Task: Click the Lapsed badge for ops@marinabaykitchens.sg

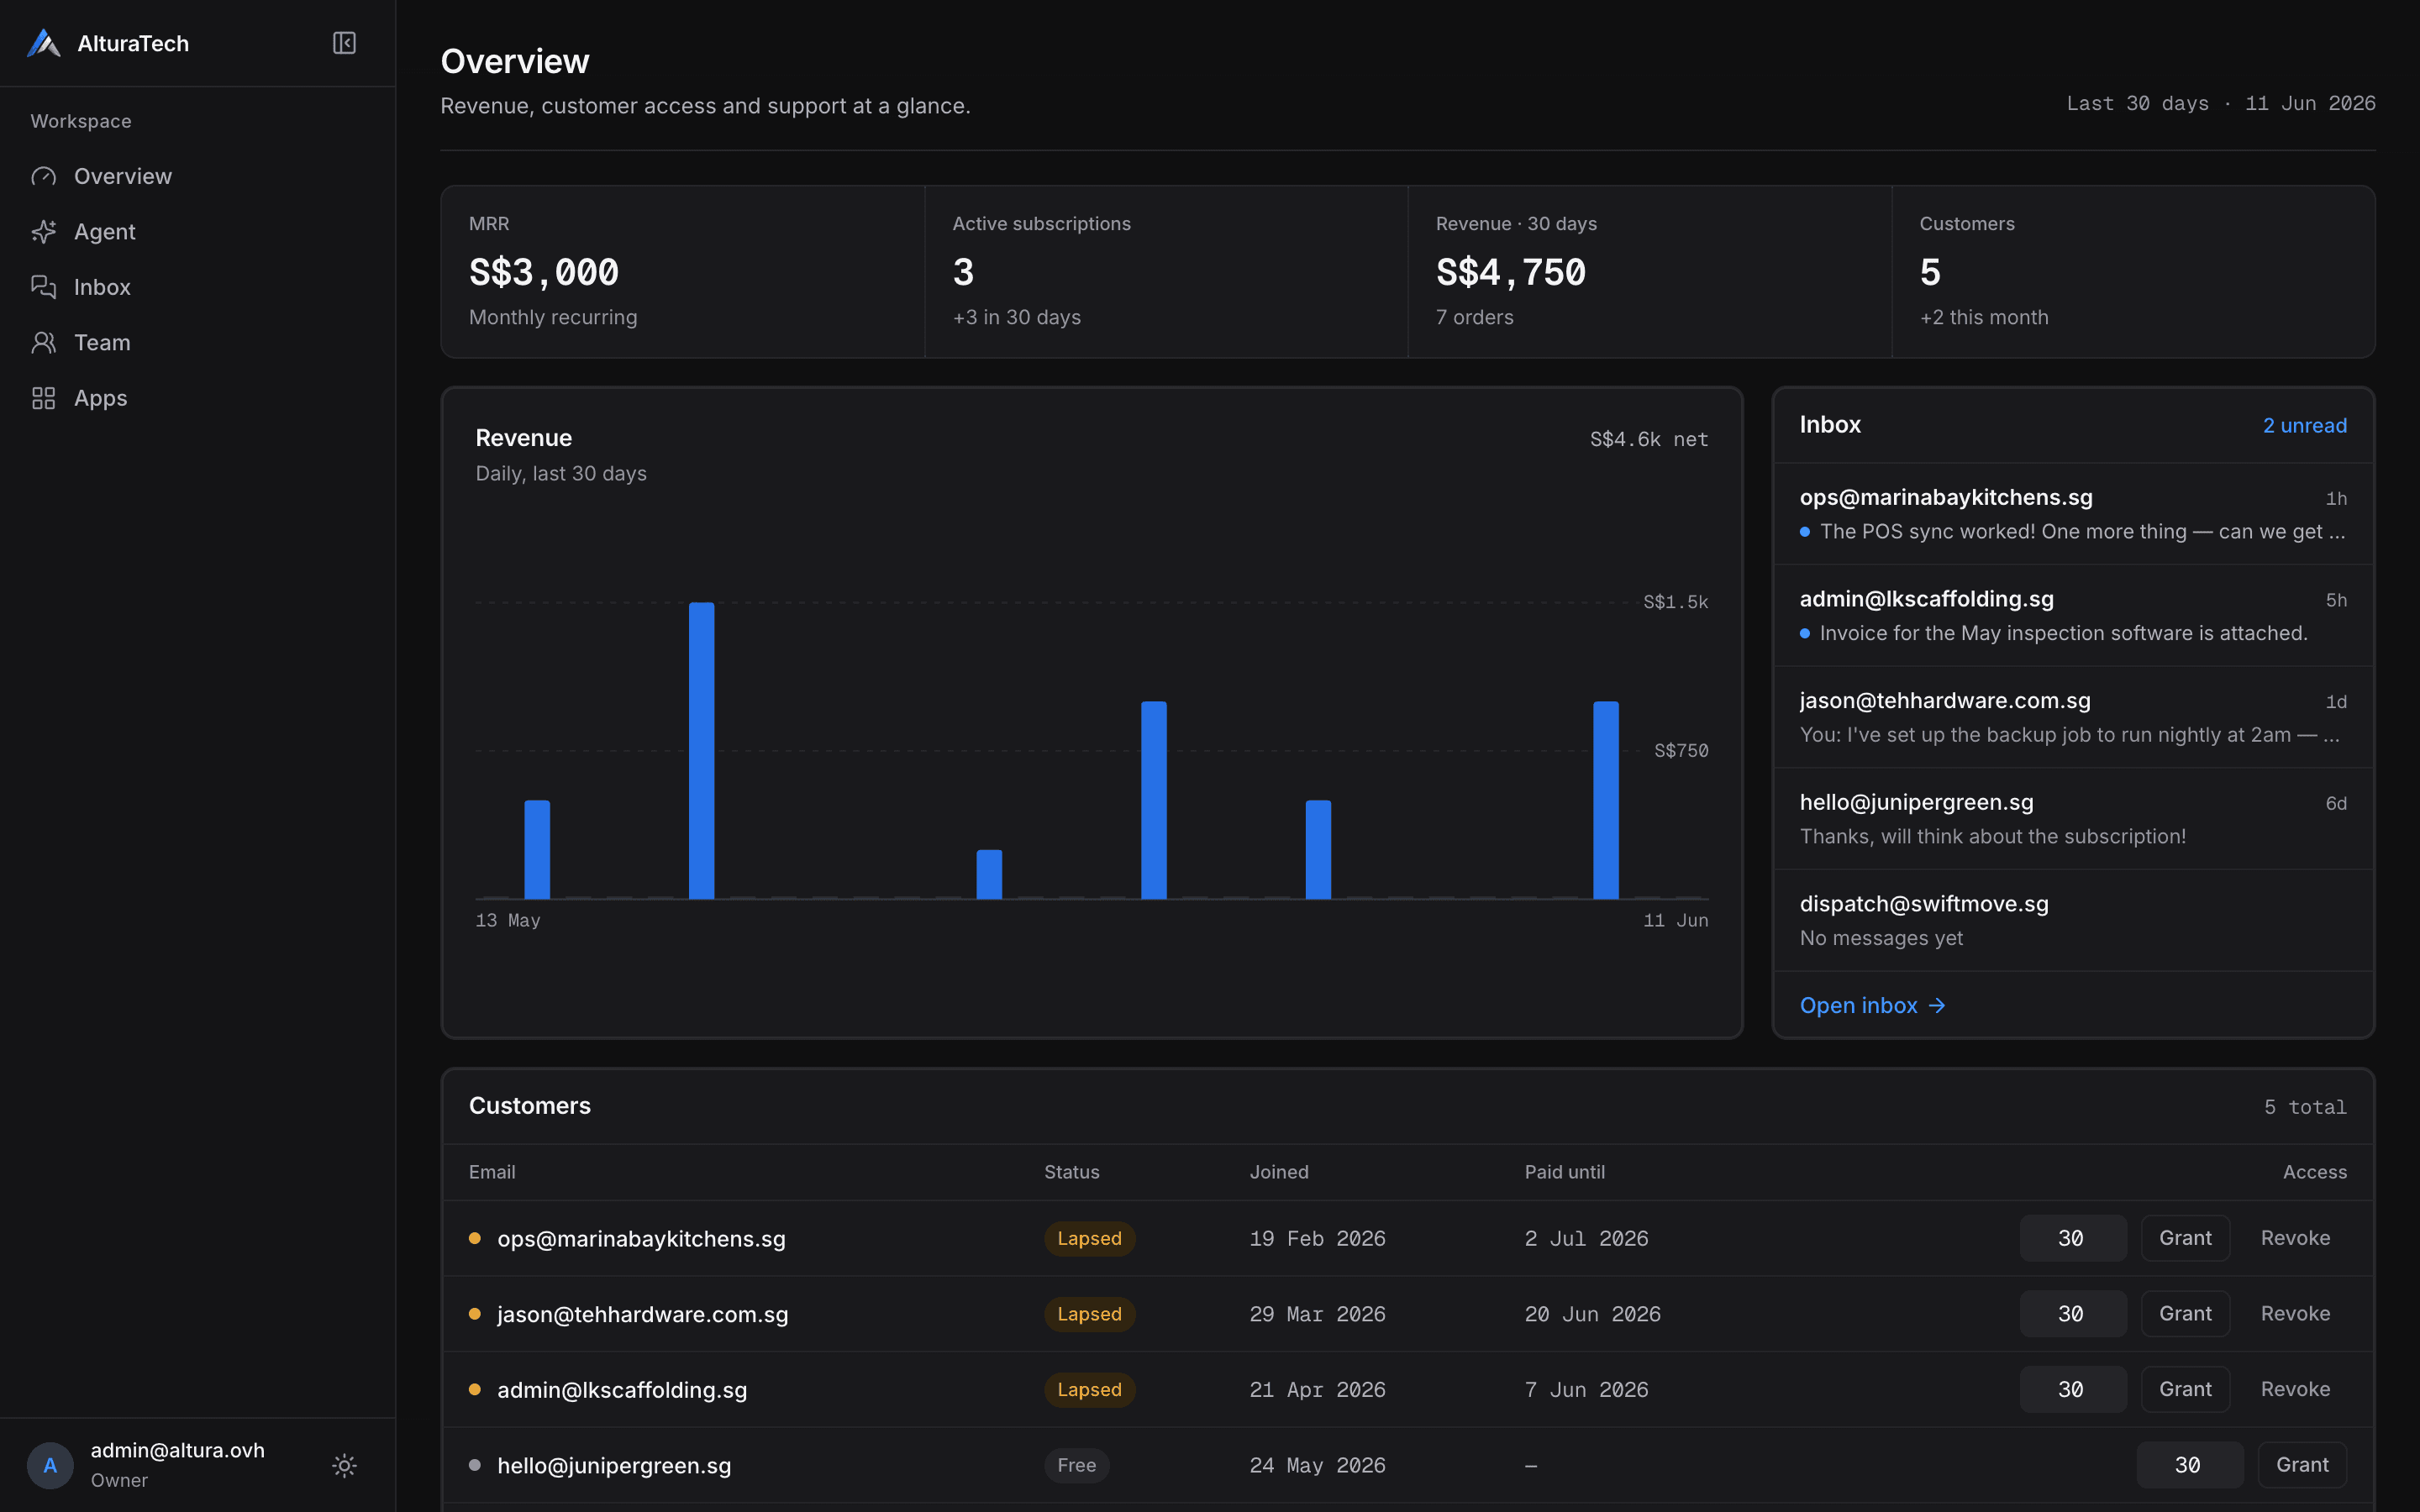Action: (1089, 1238)
